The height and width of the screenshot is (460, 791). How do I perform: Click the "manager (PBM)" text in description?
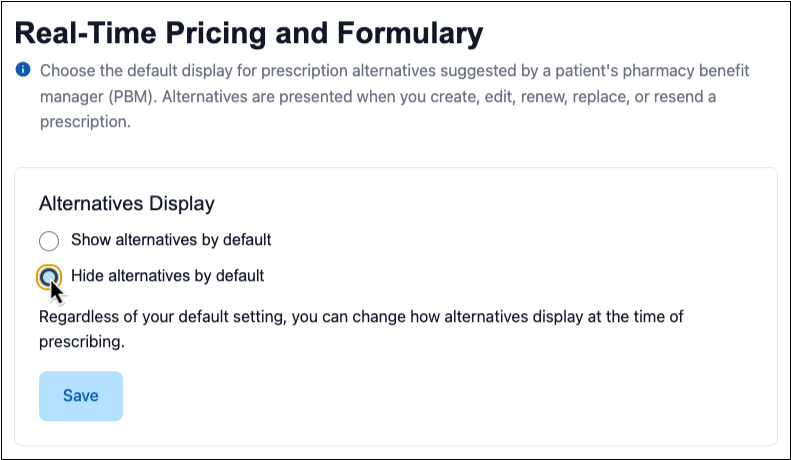[96, 96]
